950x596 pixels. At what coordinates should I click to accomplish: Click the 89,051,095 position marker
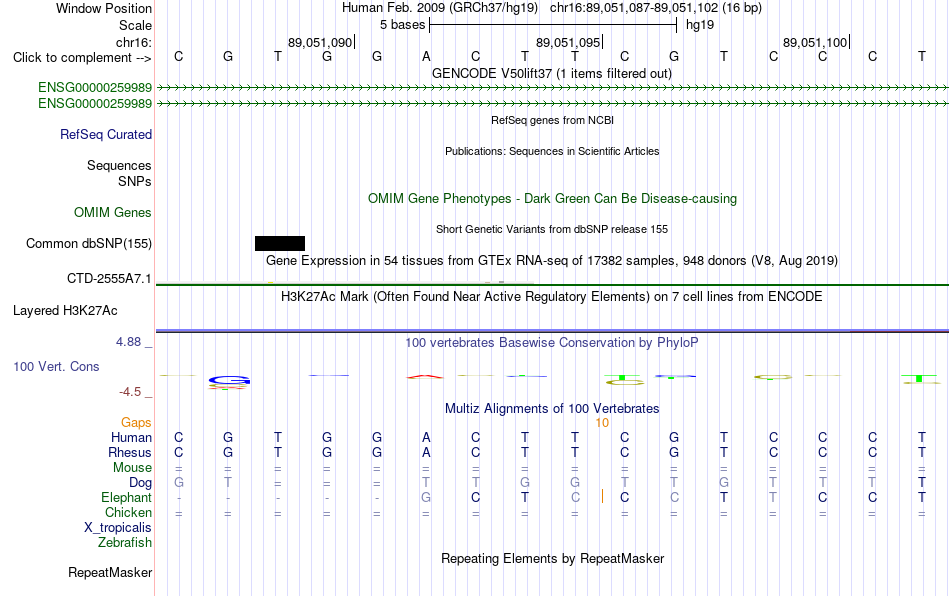coord(568,42)
